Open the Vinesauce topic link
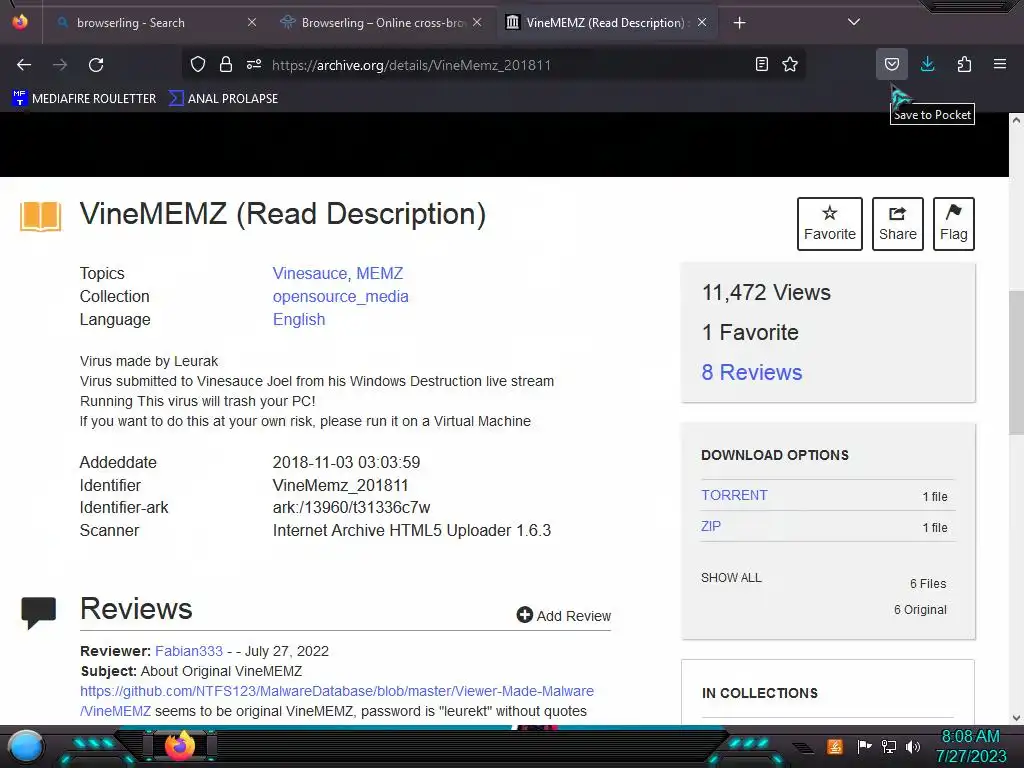1024x768 pixels. click(x=310, y=273)
